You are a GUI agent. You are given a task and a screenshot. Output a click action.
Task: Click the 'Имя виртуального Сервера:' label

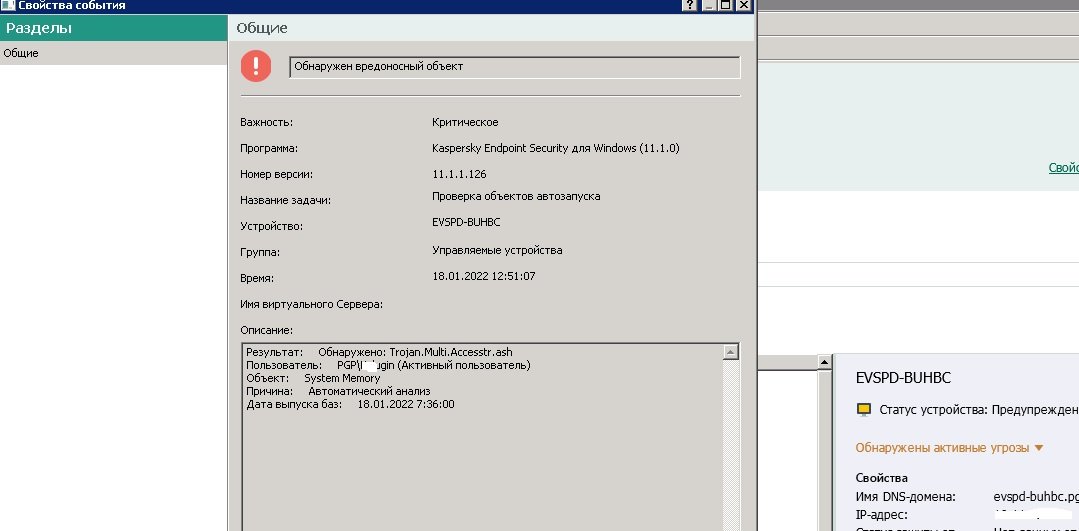312,304
